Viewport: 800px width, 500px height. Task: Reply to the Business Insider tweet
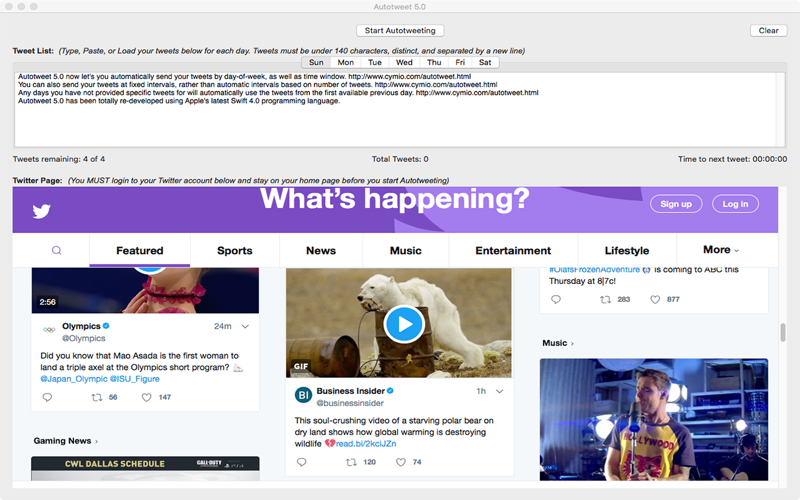[302, 462]
